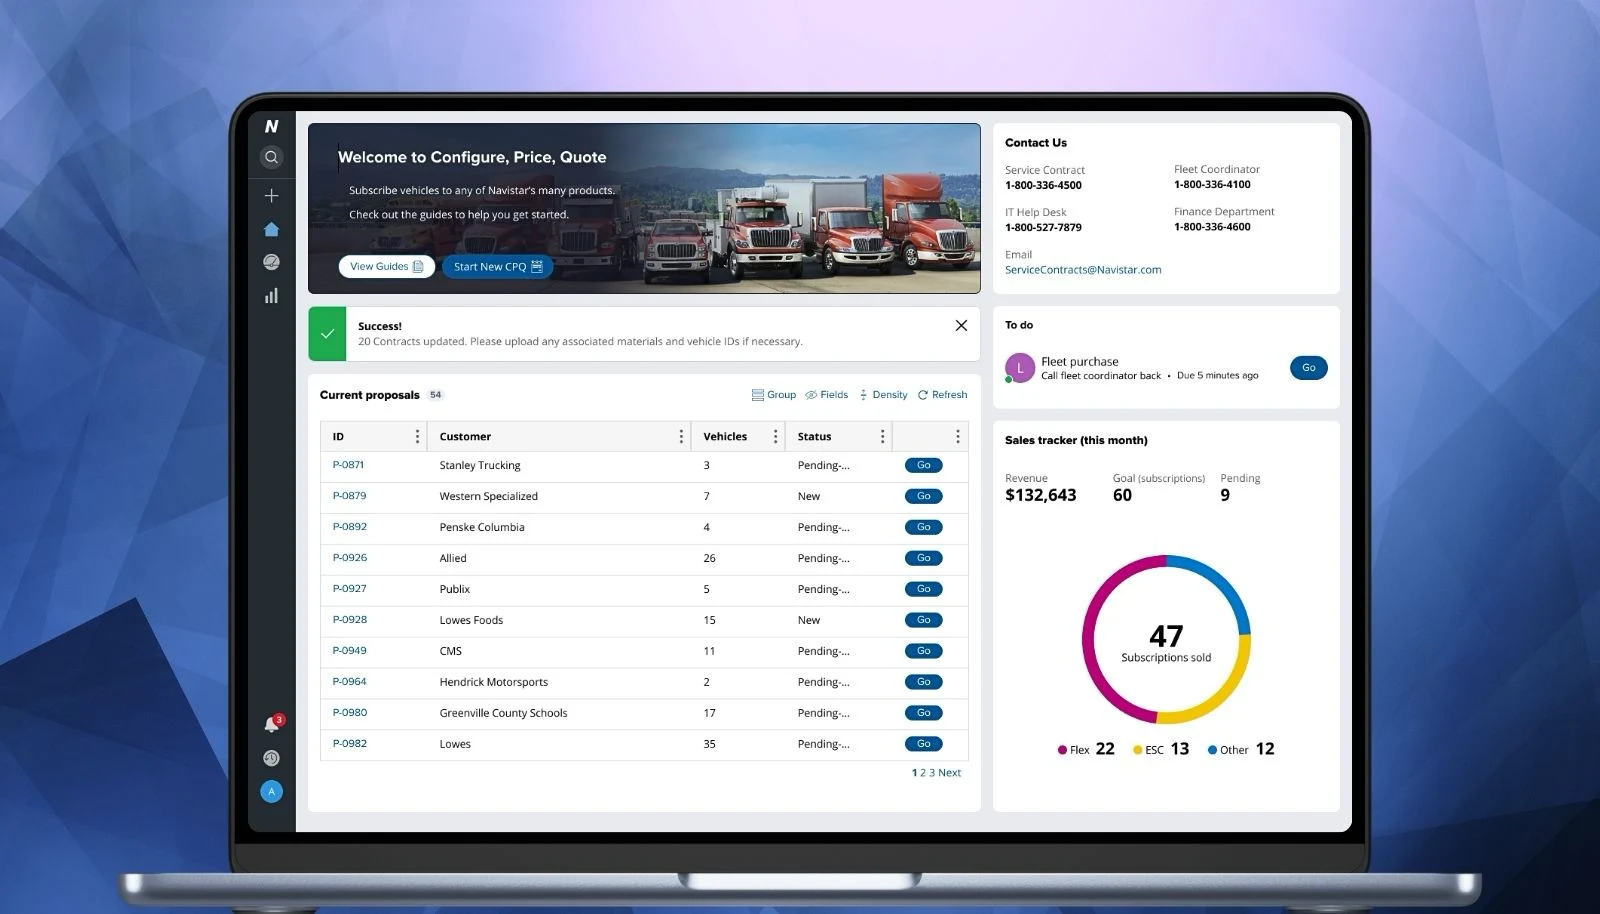
Task: Click Finance Department phone 1-800-336-4600
Action: (1212, 227)
